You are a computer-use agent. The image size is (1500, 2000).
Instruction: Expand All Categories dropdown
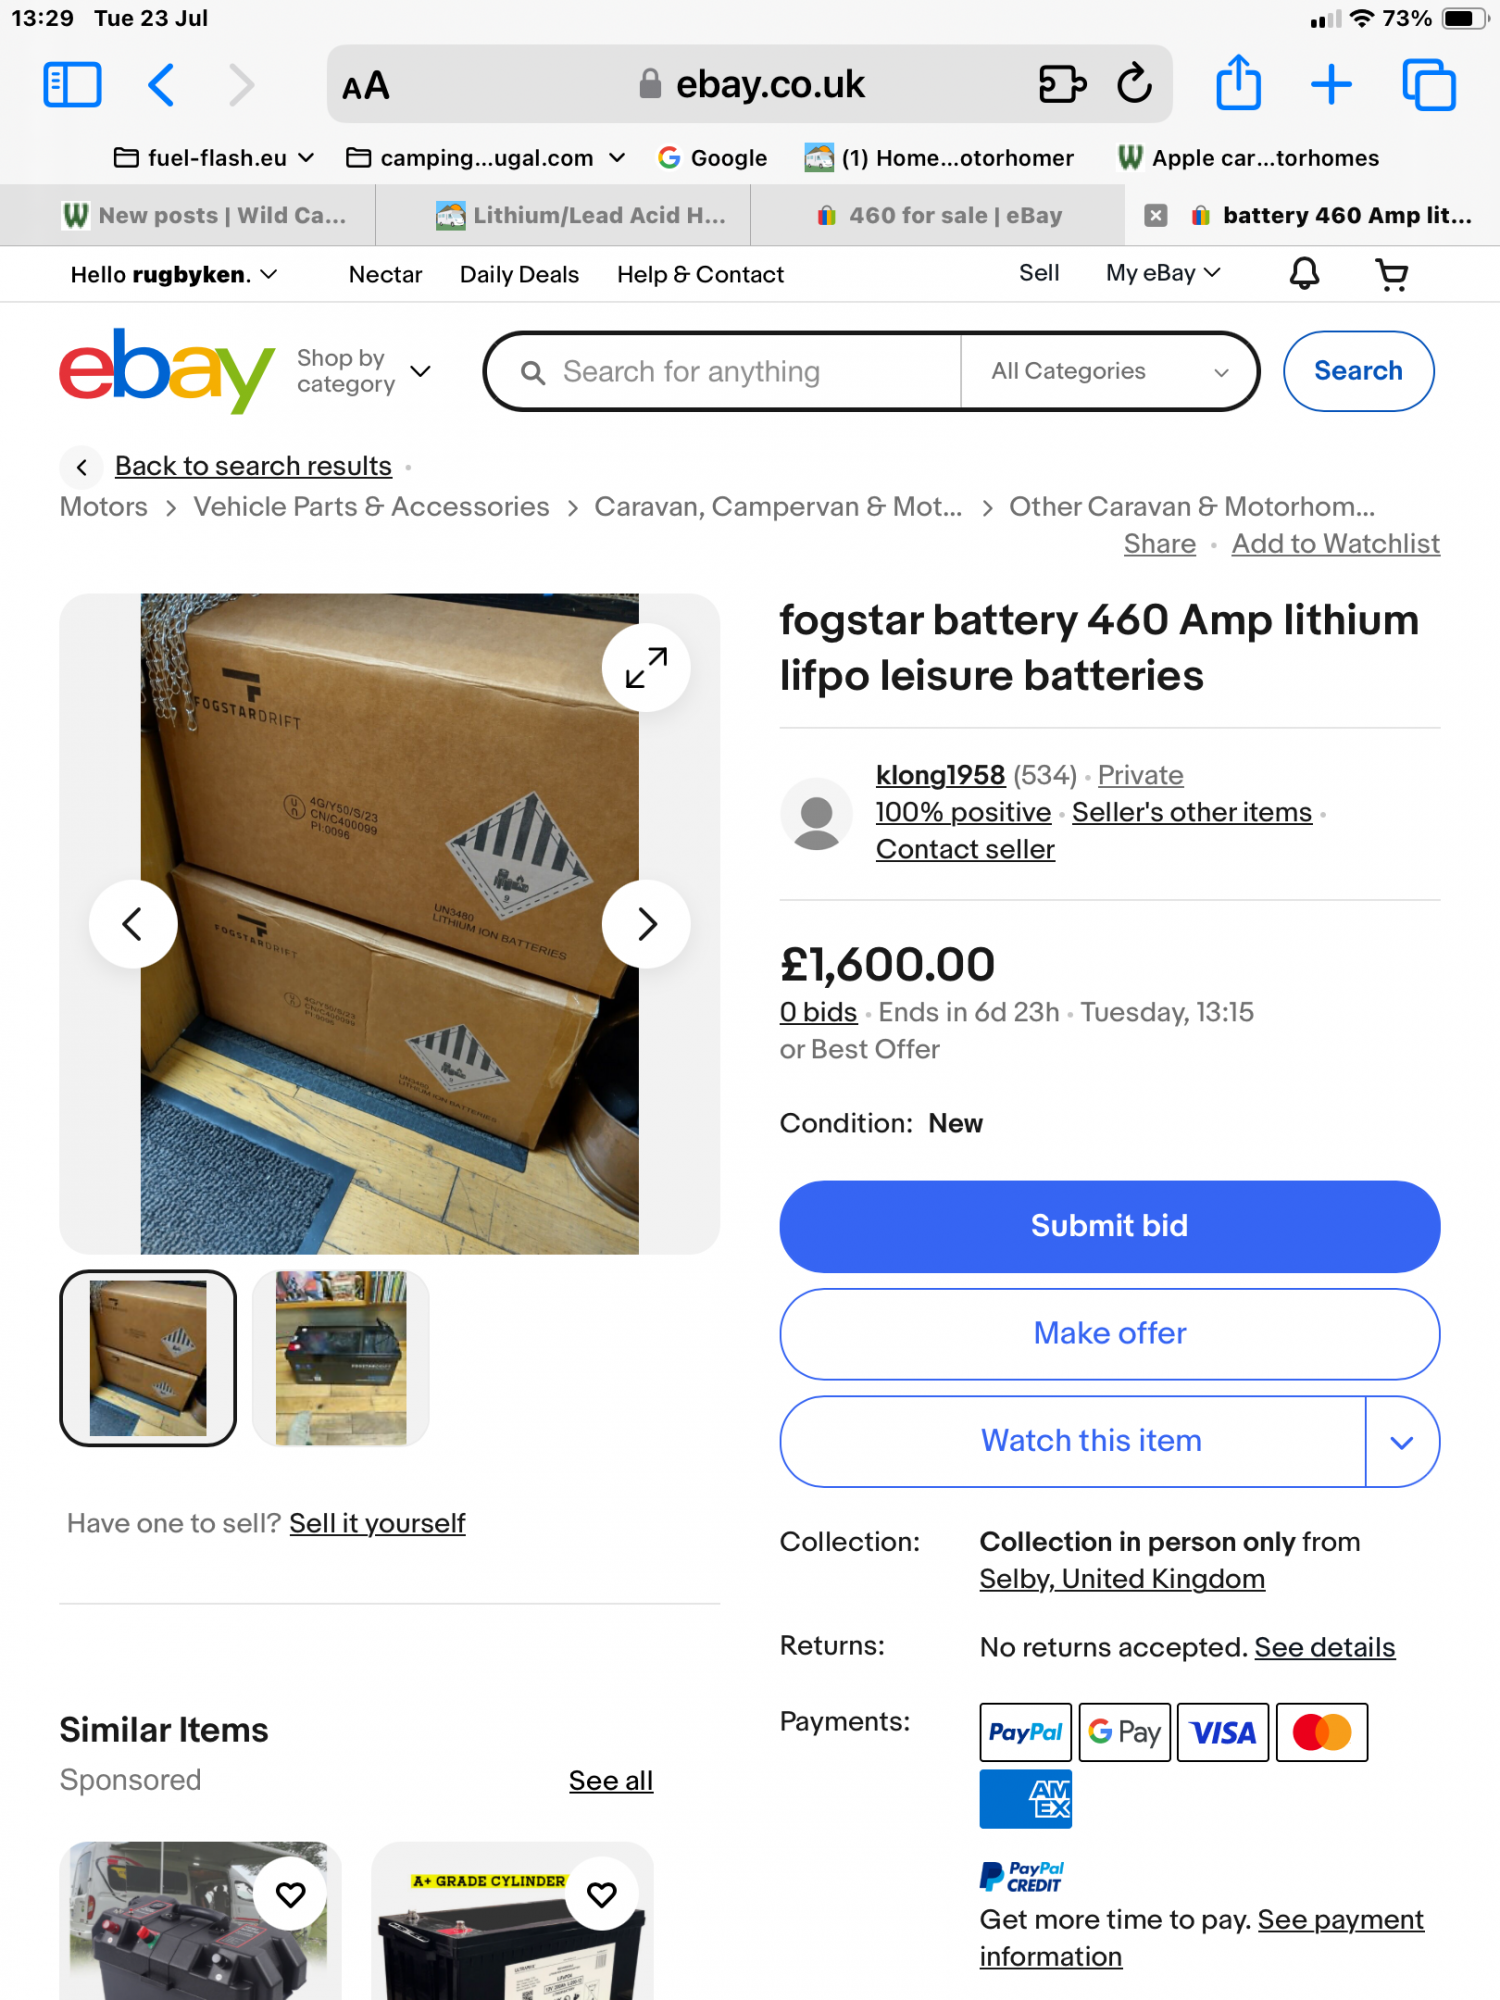coord(1108,372)
